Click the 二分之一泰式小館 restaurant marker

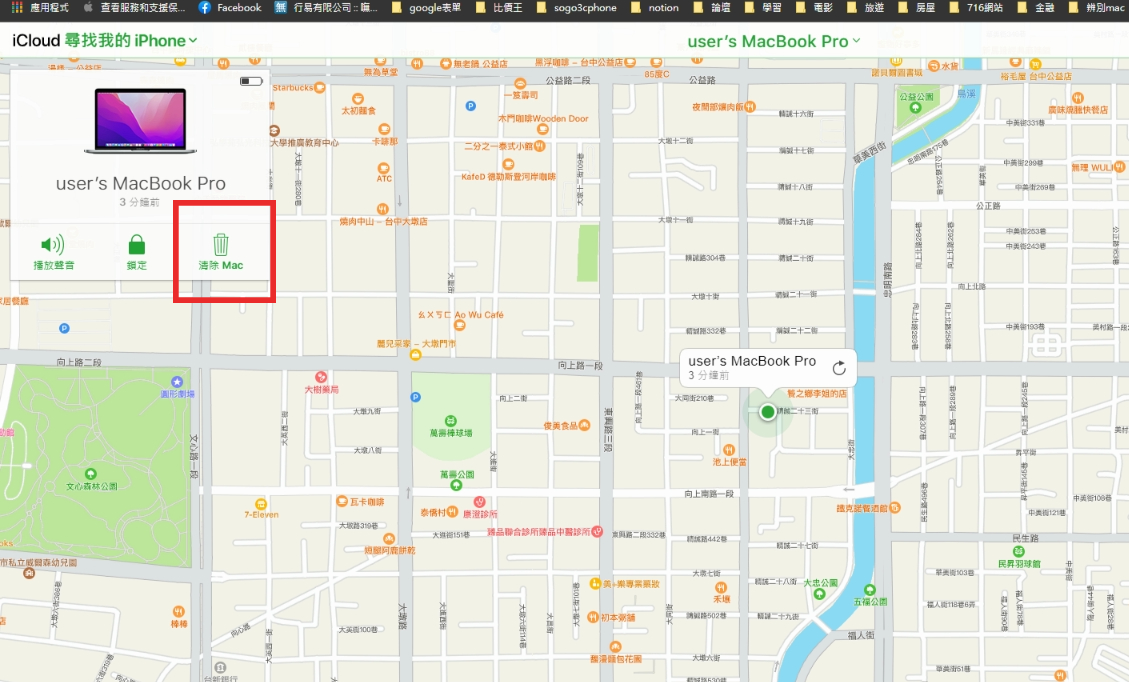(539, 146)
